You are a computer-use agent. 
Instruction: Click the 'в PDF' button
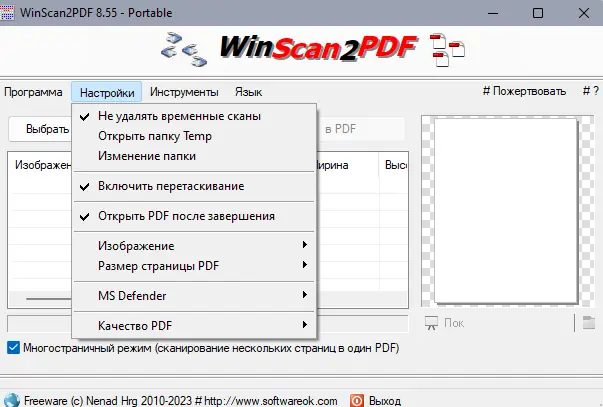pos(361,129)
